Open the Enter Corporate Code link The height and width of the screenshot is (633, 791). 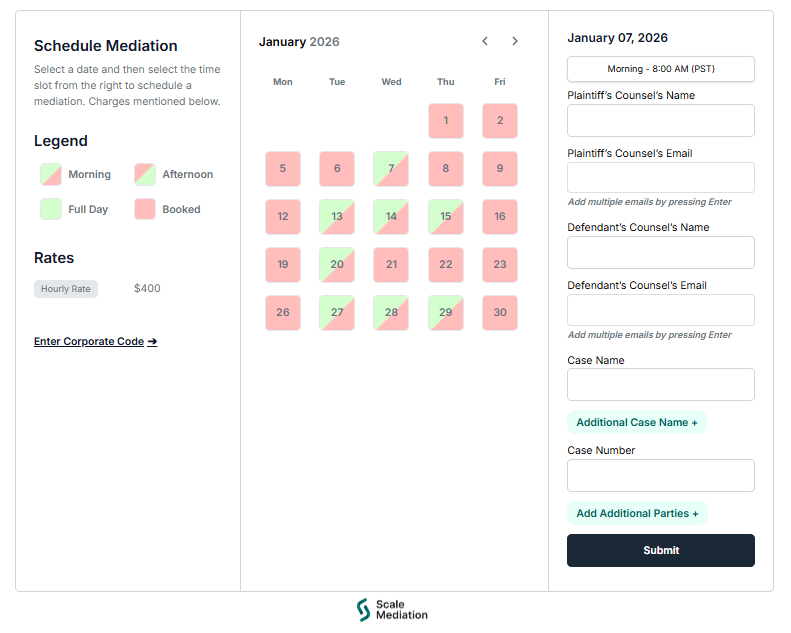click(95, 342)
